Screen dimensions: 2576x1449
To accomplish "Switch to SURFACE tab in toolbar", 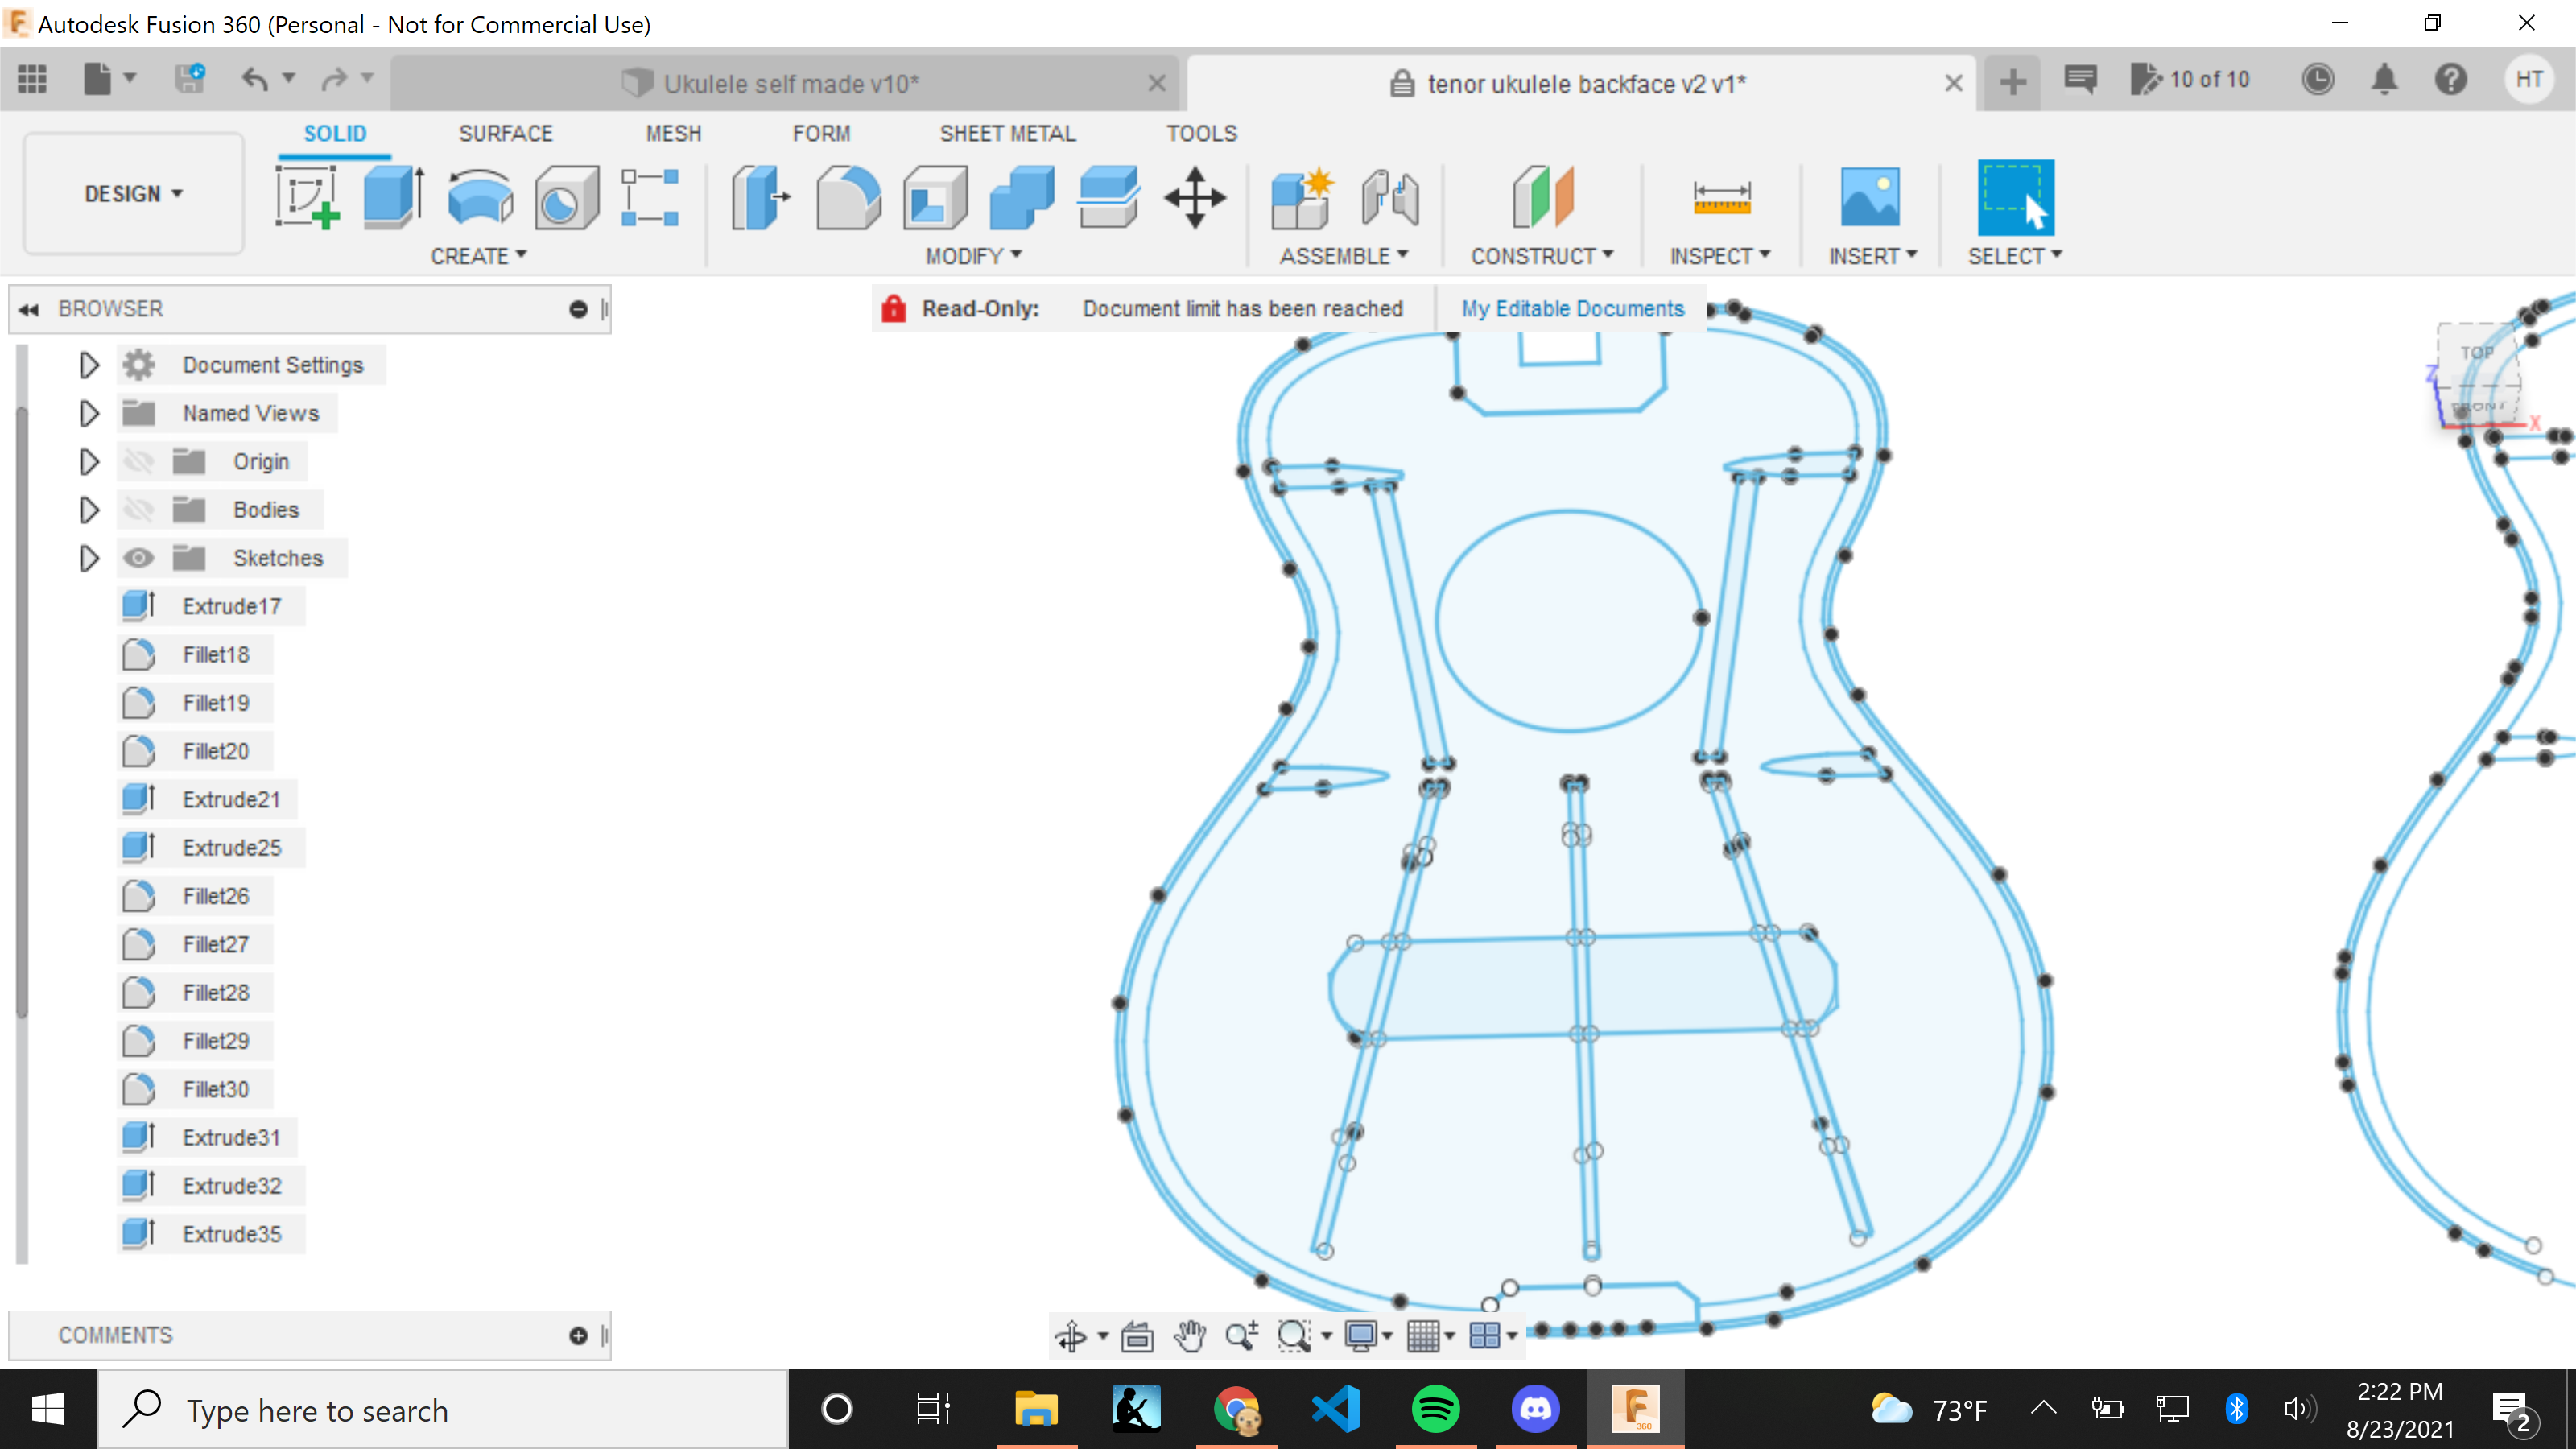I will (506, 133).
